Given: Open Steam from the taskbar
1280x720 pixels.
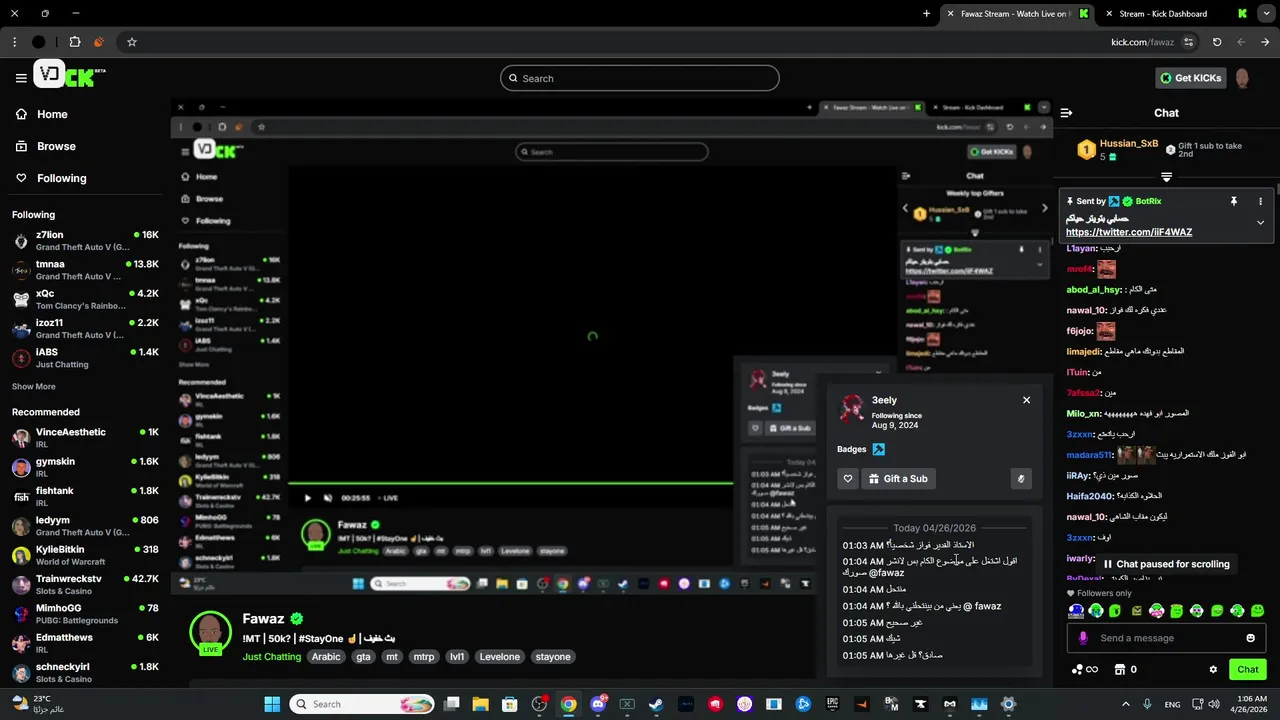Looking at the screenshot, I should pos(656,704).
